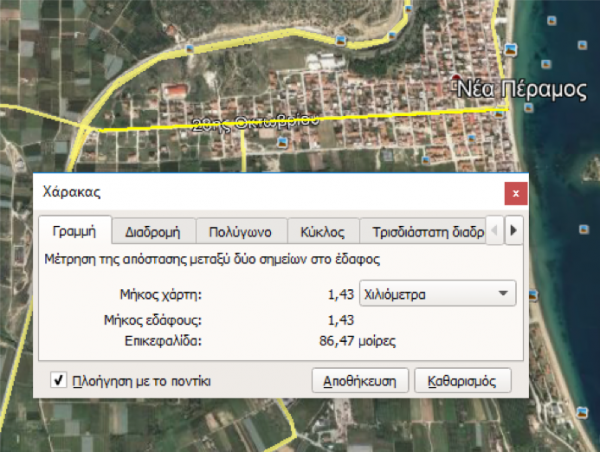Close the Χάρακας ruler dialog
Screen dimensions: 600x452
[x=514, y=192]
